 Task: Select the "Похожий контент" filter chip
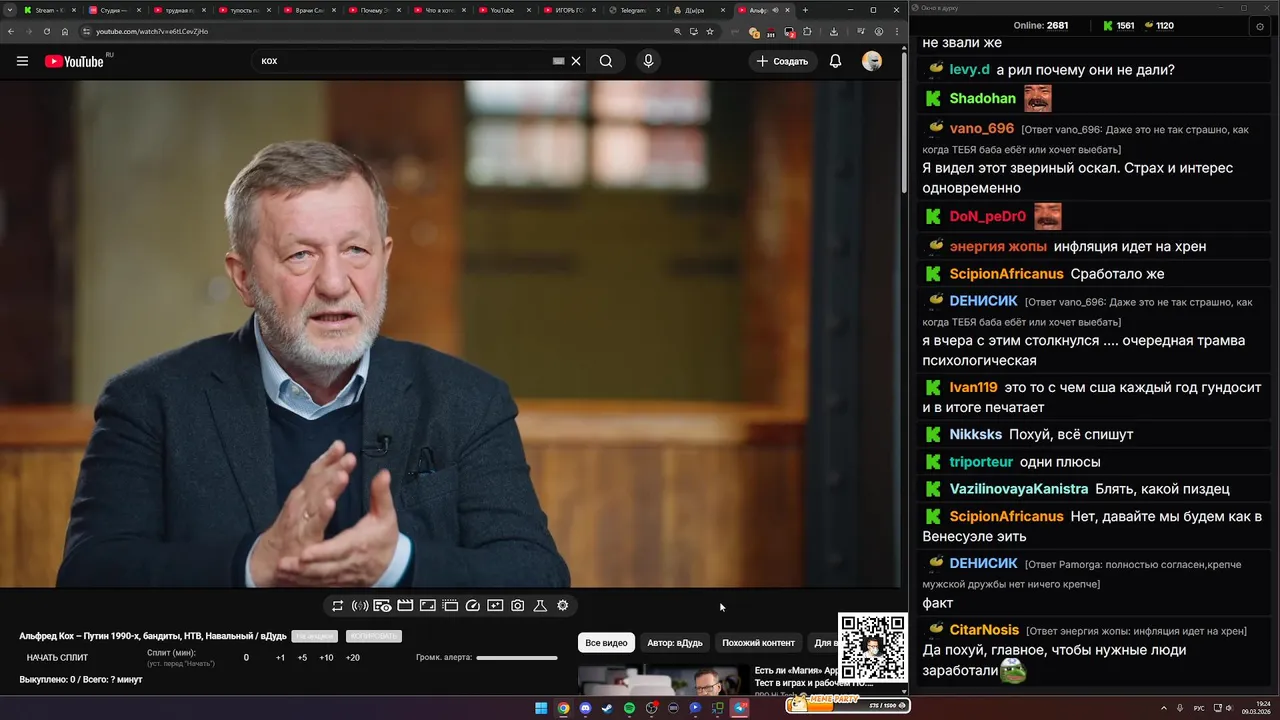pos(758,643)
